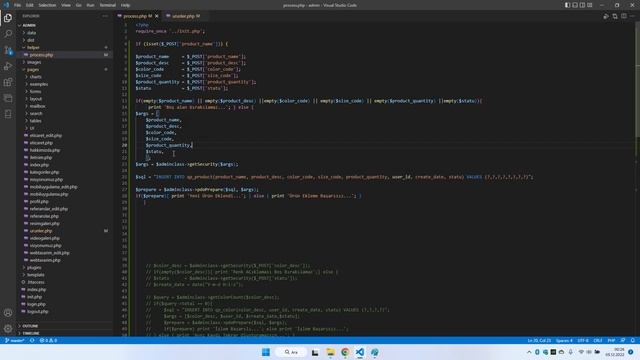Open the Edit menu
The height and width of the screenshot is (360, 640).
30,5
